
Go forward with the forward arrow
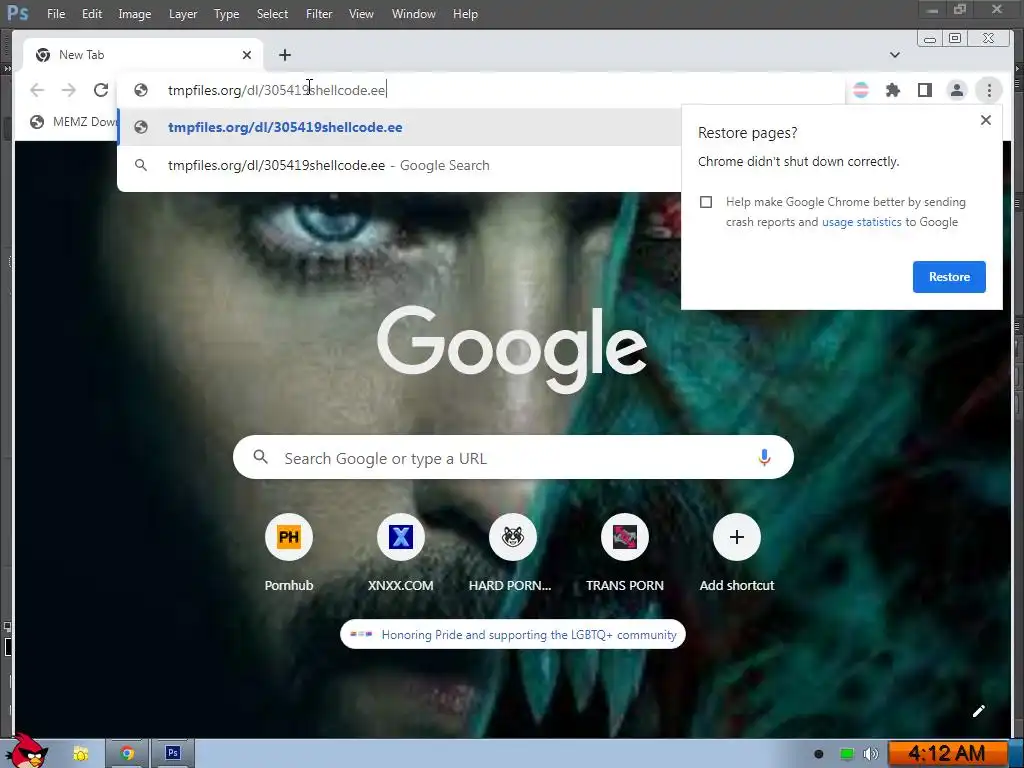pos(69,90)
